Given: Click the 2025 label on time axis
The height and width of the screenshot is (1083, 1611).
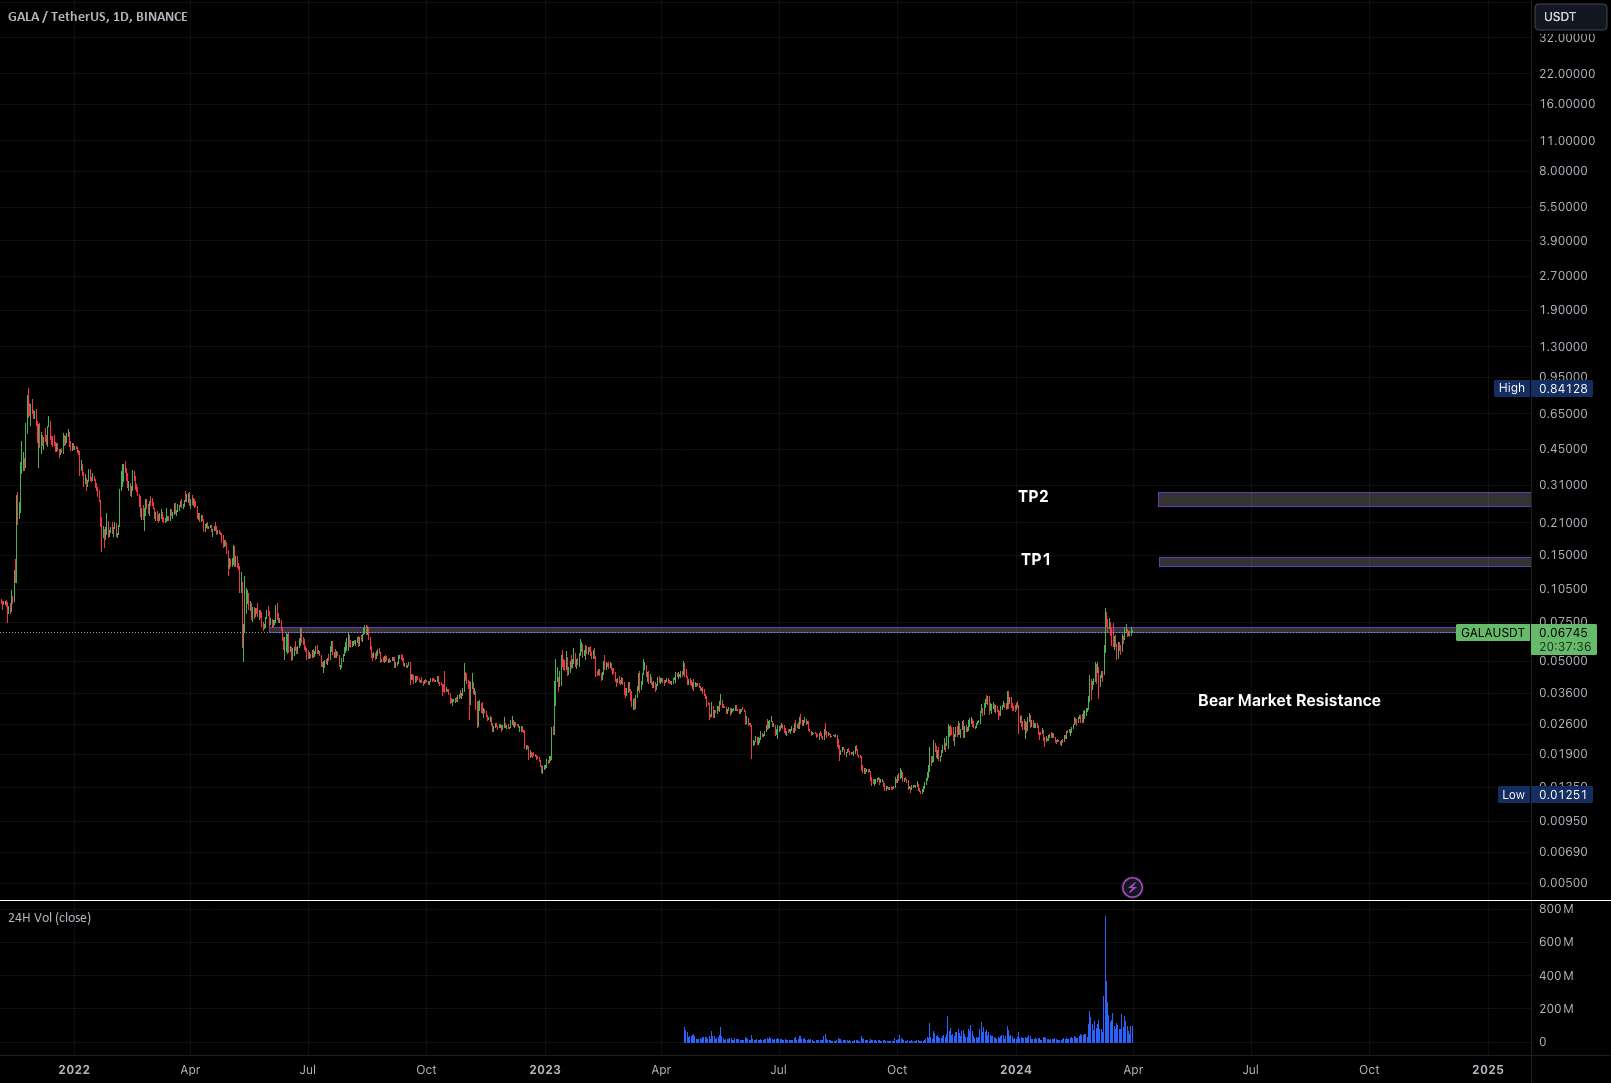Looking at the screenshot, I should point(1488,1069).
